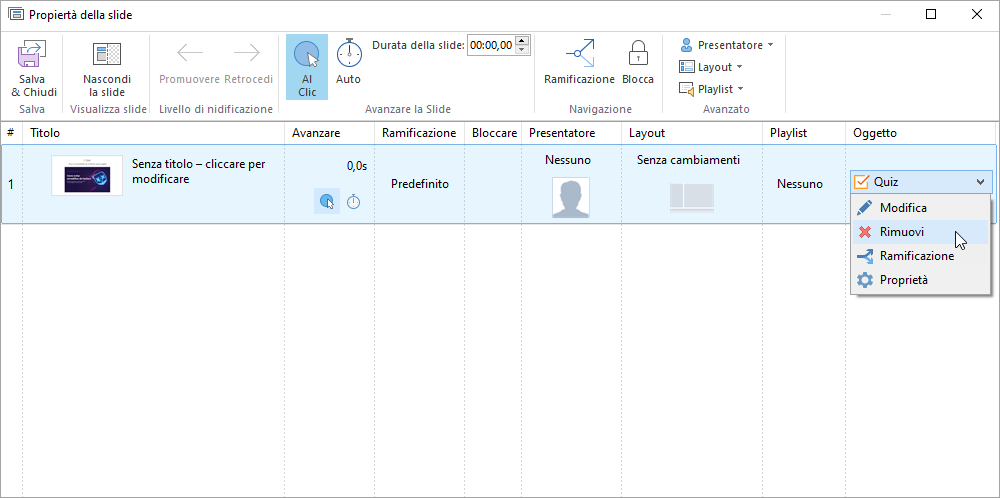Click the slide thumbnail preview
The width and height of the screenshot is (1000, 498).
coord(87,175)
